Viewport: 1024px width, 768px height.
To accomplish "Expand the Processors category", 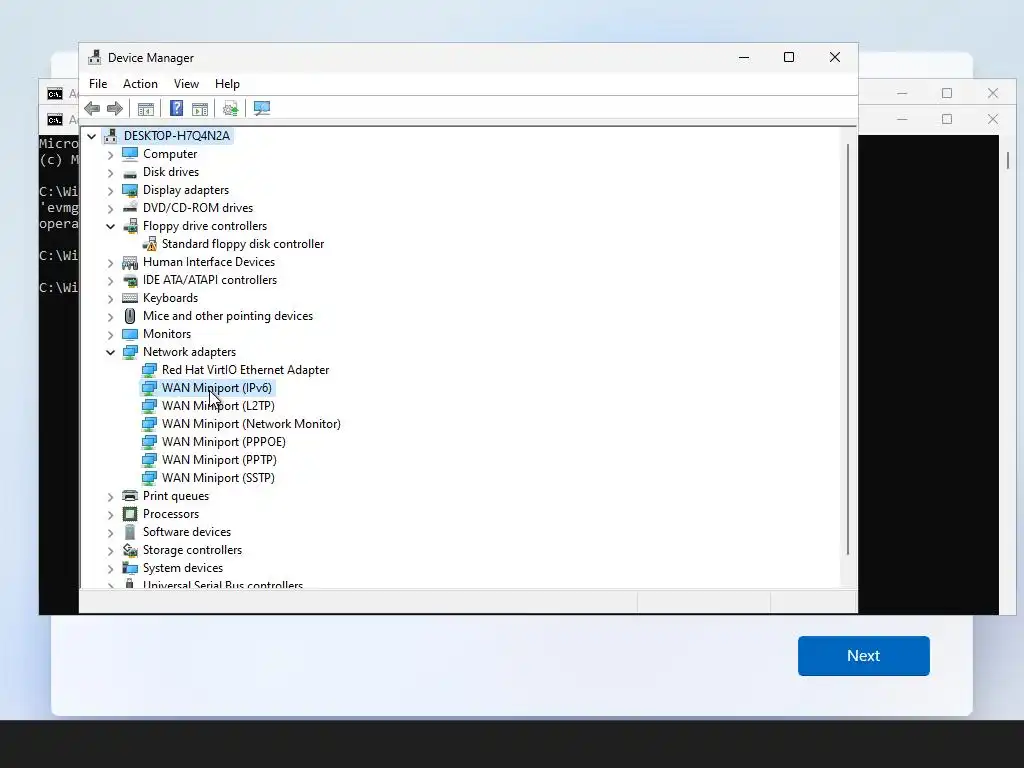I will pyautogui.click(x=110, y=515).
